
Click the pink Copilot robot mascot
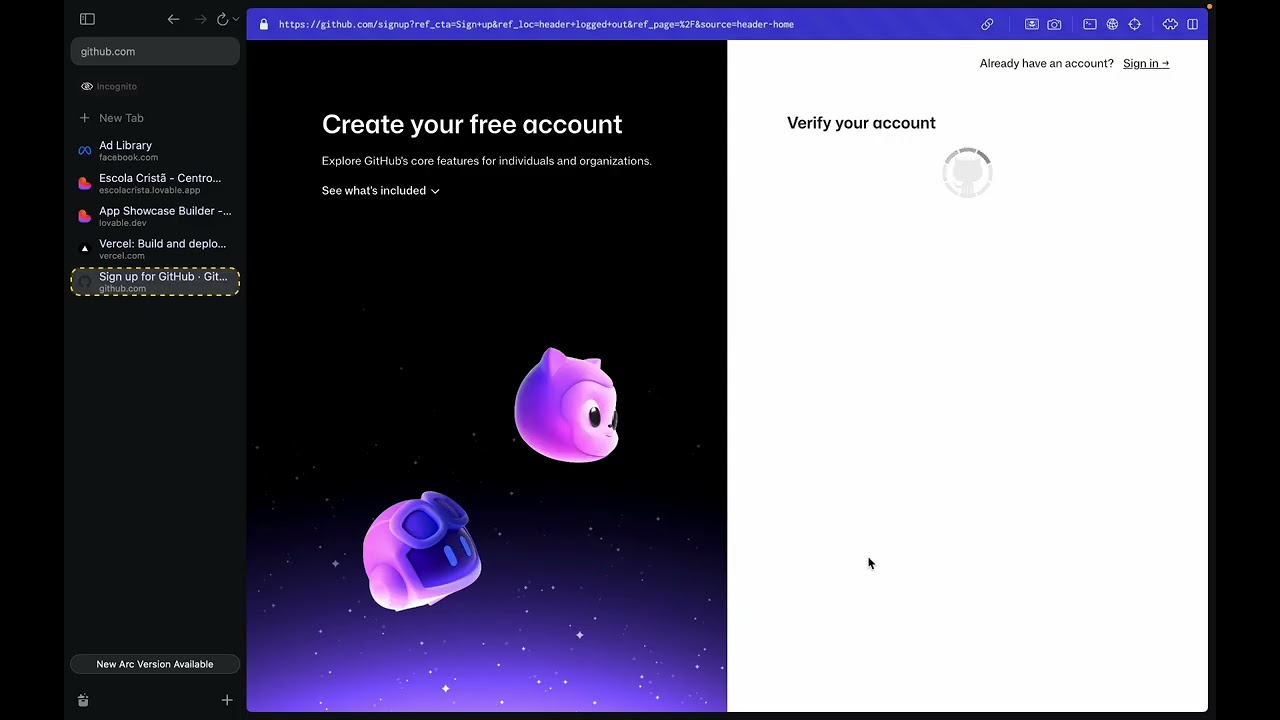(422, 550)
